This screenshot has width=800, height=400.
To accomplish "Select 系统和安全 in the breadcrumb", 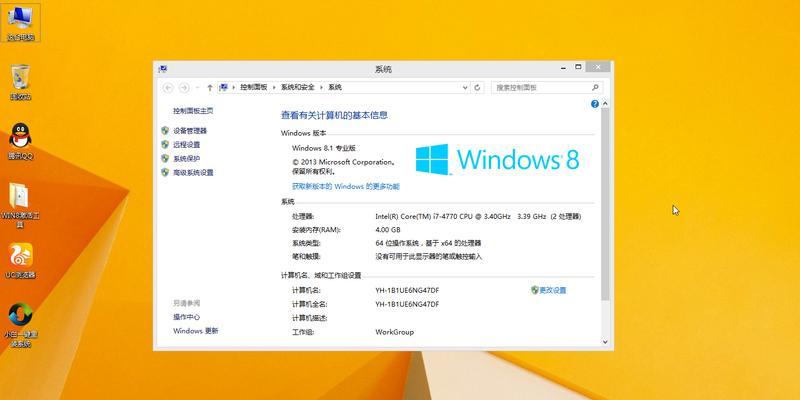I will pyautogui.click(x=297, y=88).
